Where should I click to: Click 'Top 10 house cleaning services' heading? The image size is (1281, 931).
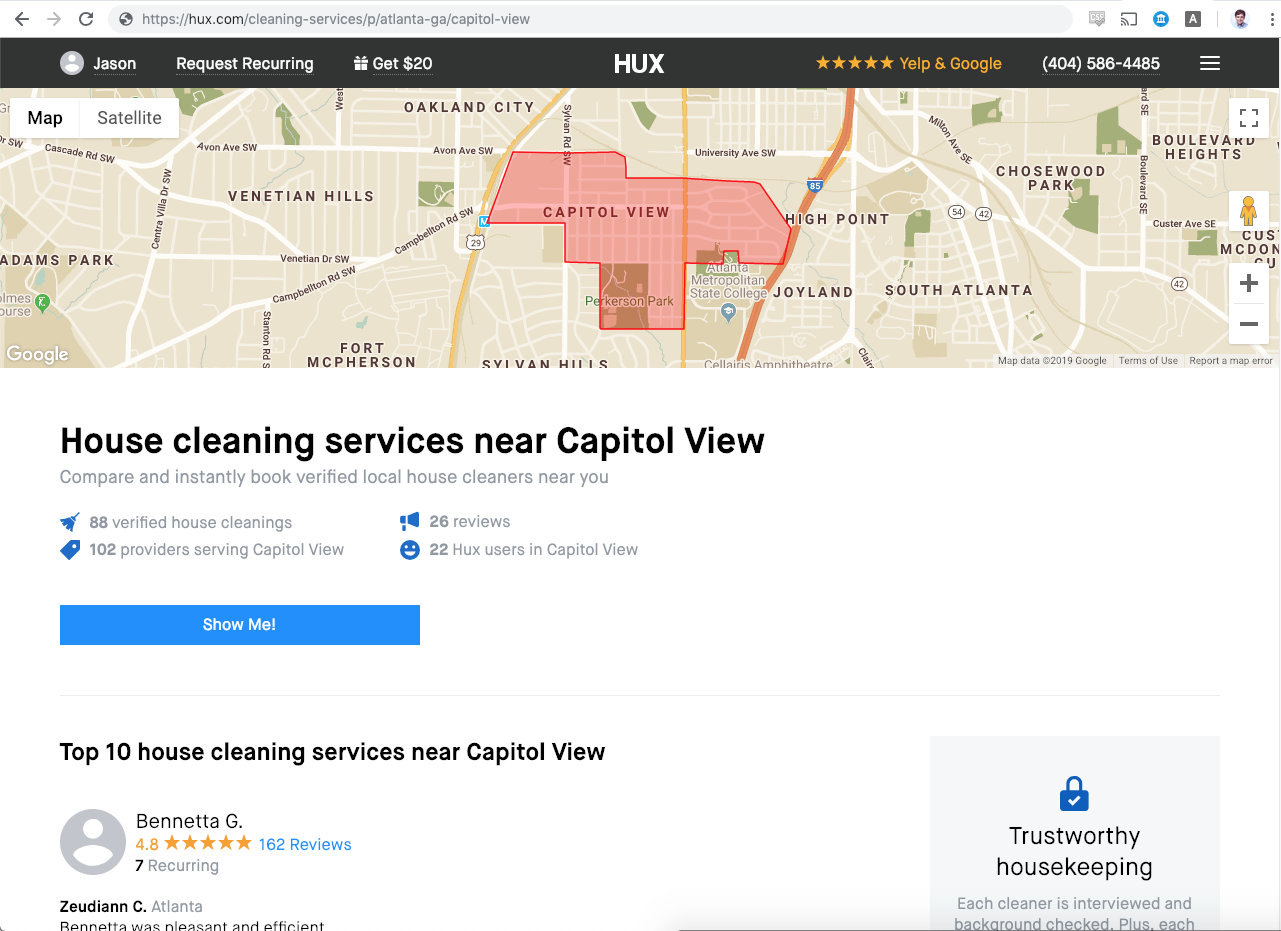[332, 752]
